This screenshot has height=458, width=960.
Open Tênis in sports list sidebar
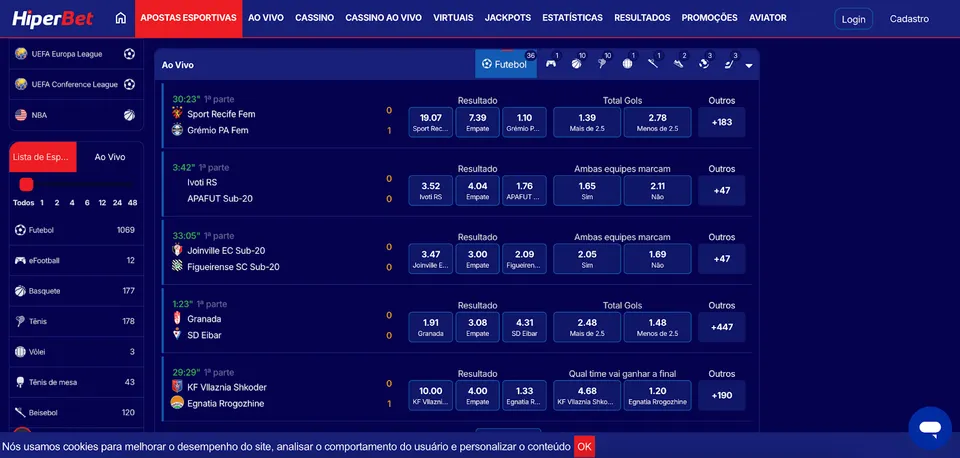tap(76, 321)
